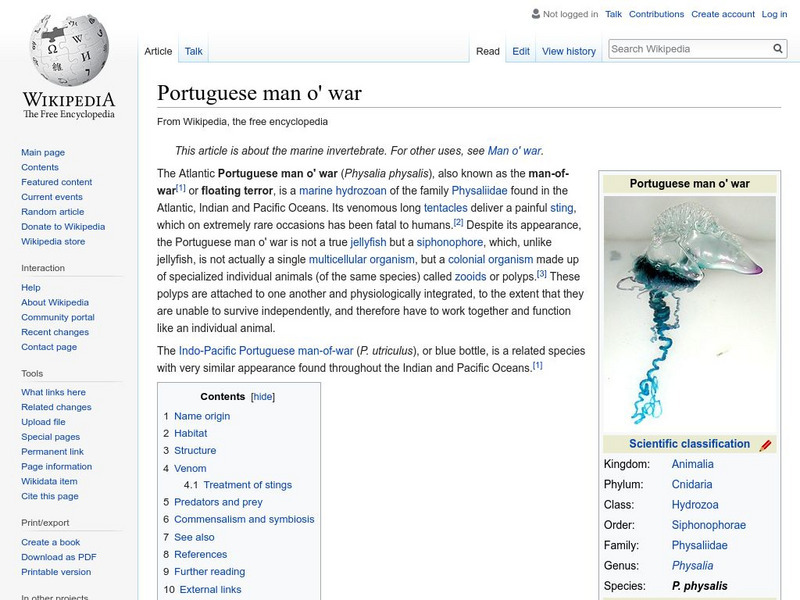The image size is (800, 600).
Task: Open the Talk page tab
Action: (x=193, y=51)
